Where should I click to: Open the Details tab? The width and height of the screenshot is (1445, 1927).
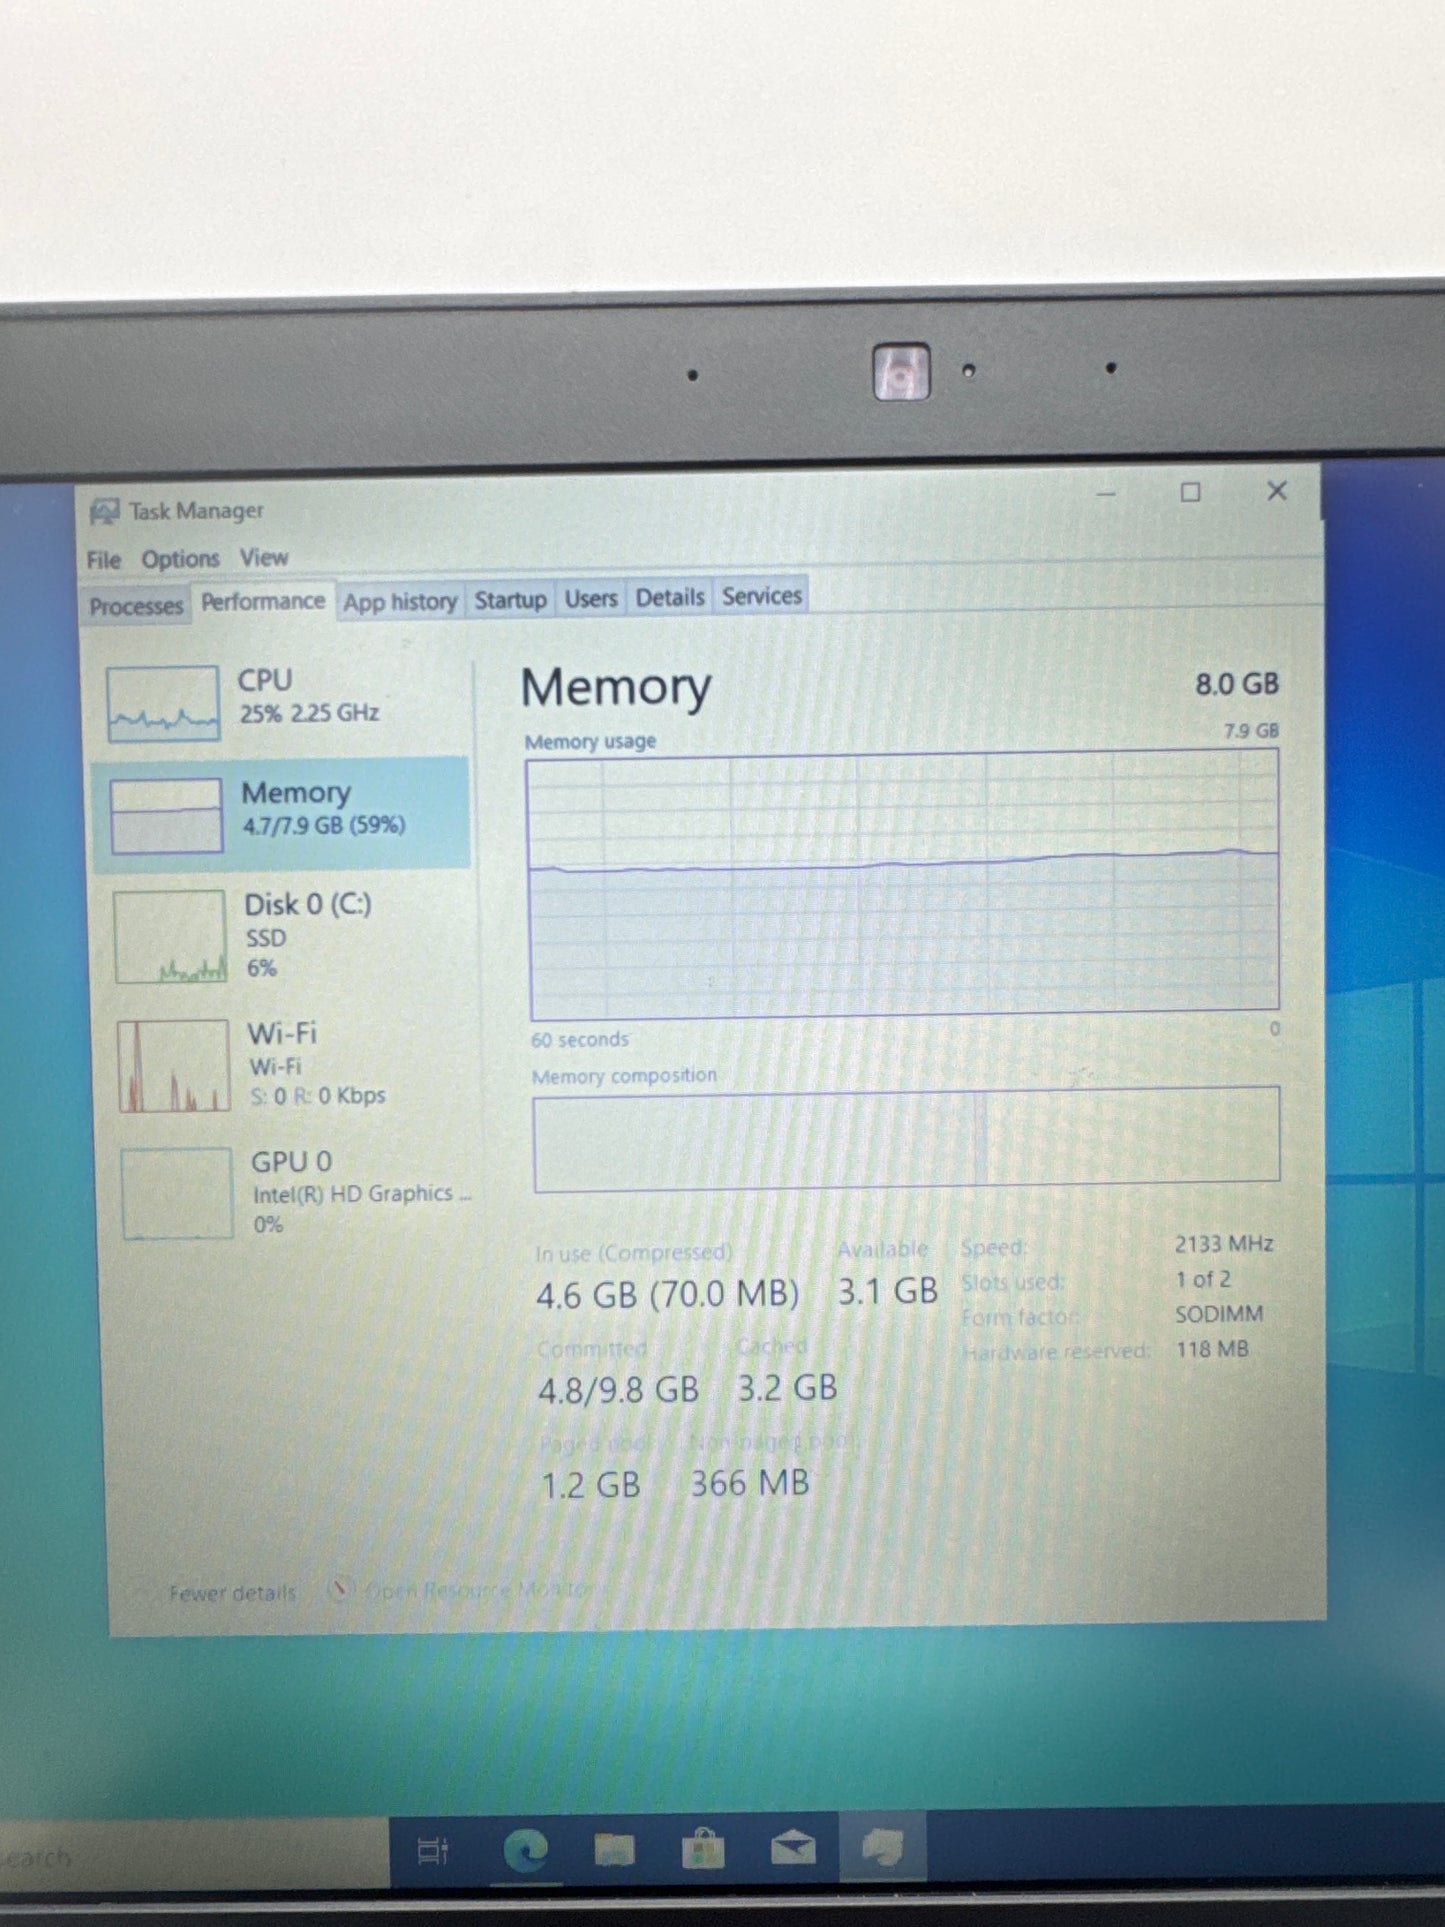point(670,598)
